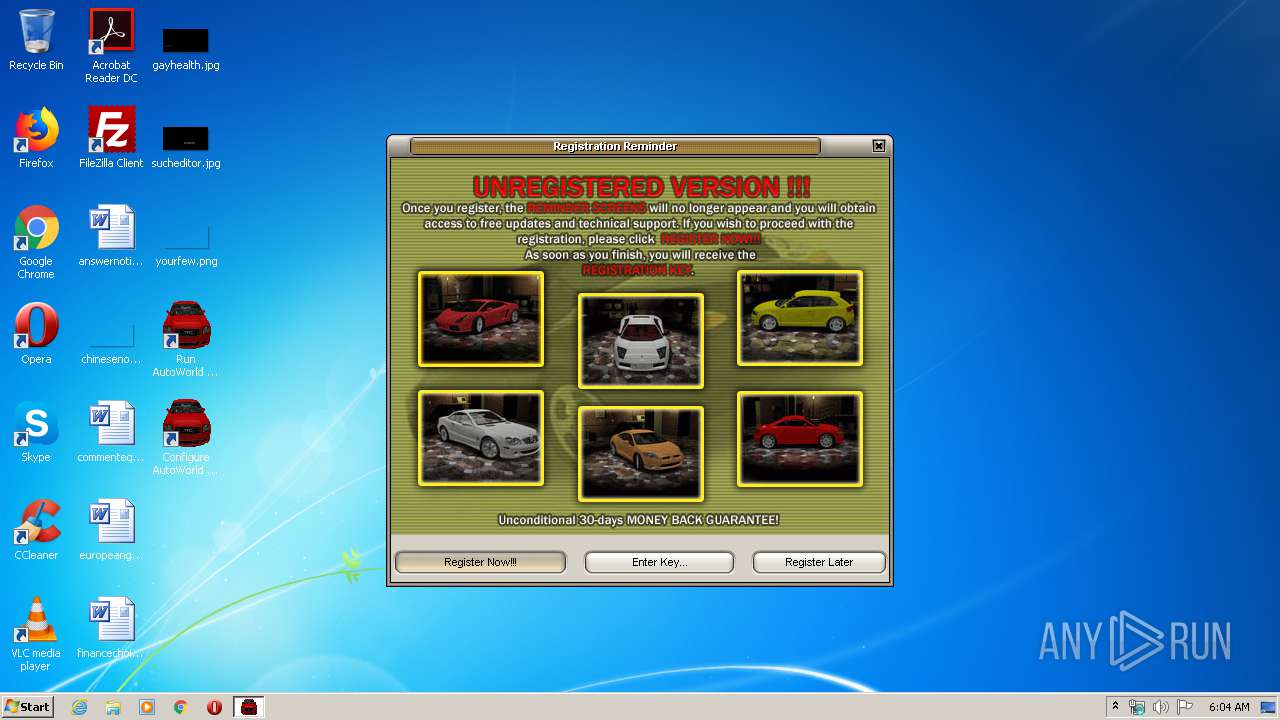This screenshot has width=1280, height=720.
Task: Open the volume control tray icon
Action: click(1160, 707)
